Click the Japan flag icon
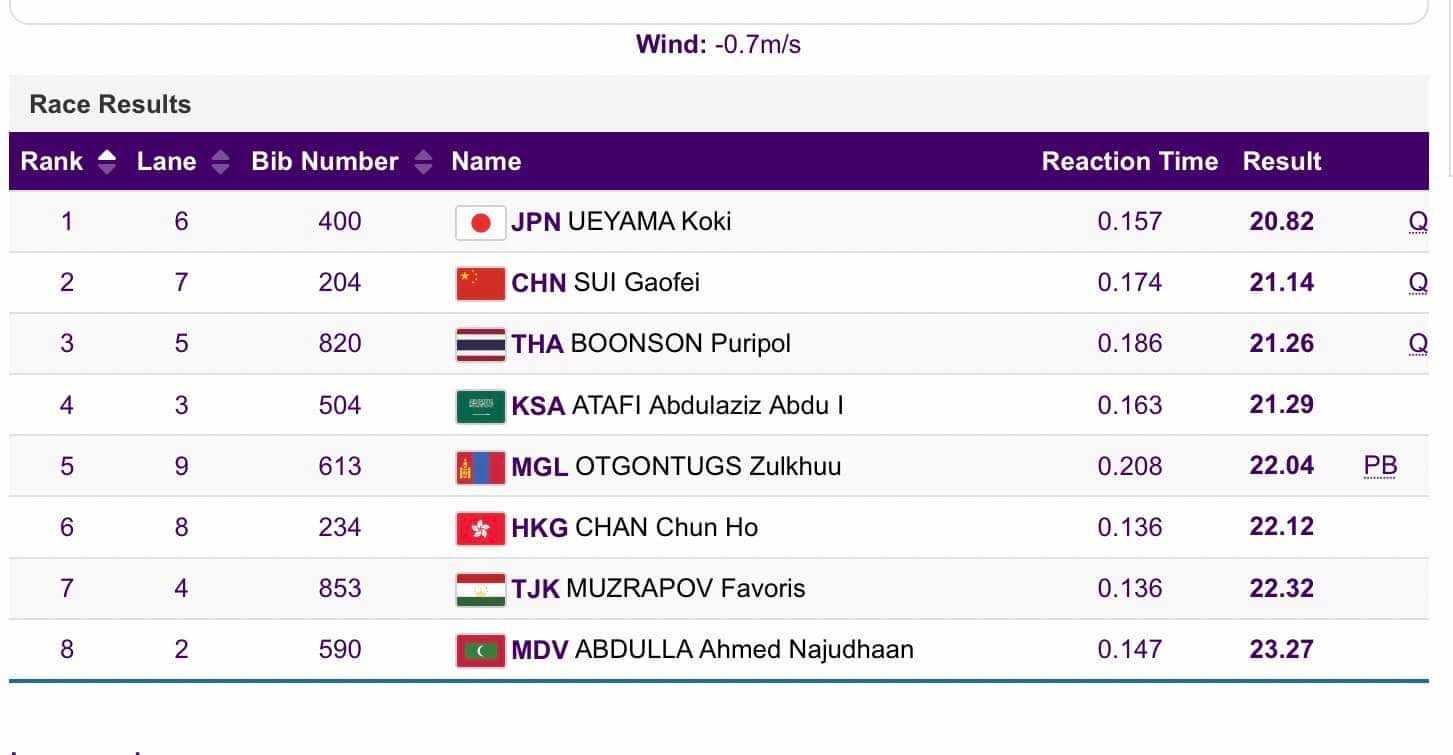This screenshot has width=1453, height=755. tap(480, 222)
